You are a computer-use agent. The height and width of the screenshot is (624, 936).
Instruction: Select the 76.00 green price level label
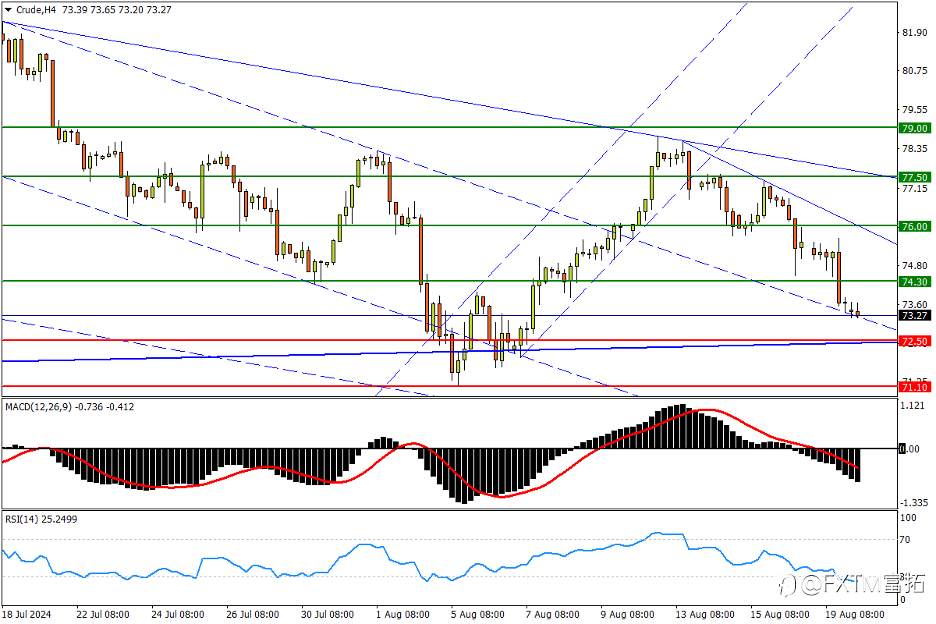click(915, 226)
